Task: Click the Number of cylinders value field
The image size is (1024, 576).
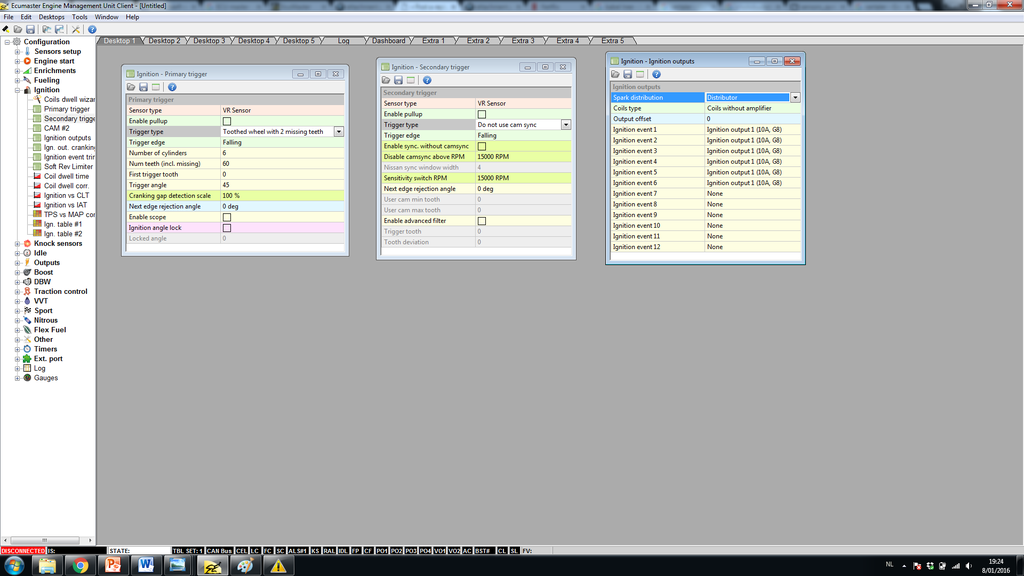Action: click(282, 153)
